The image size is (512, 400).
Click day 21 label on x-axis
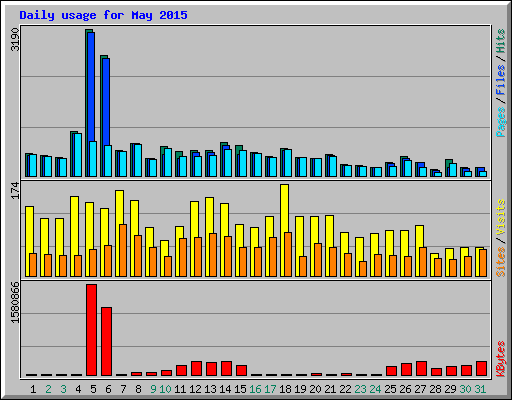point(330,389)
